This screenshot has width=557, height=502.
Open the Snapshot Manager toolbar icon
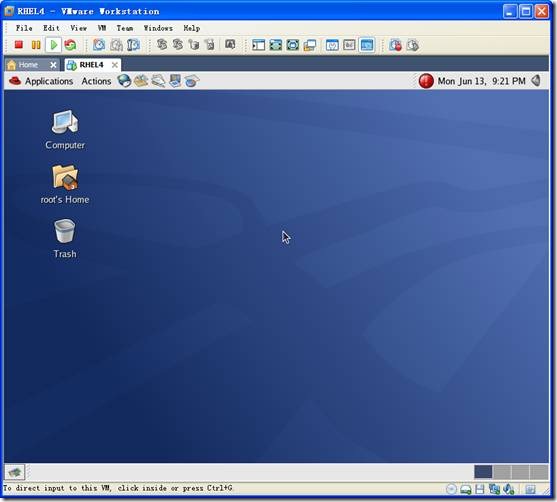click(x=133, y=45)
